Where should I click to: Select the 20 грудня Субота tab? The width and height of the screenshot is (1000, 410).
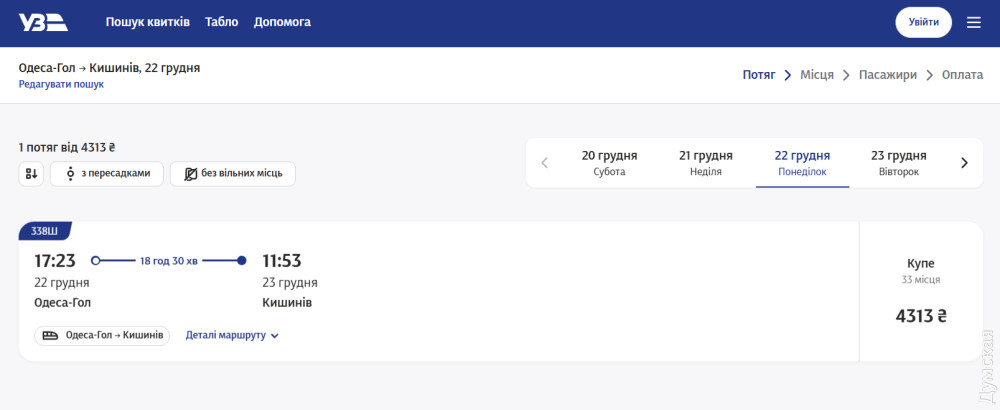(x=609, y=163)
